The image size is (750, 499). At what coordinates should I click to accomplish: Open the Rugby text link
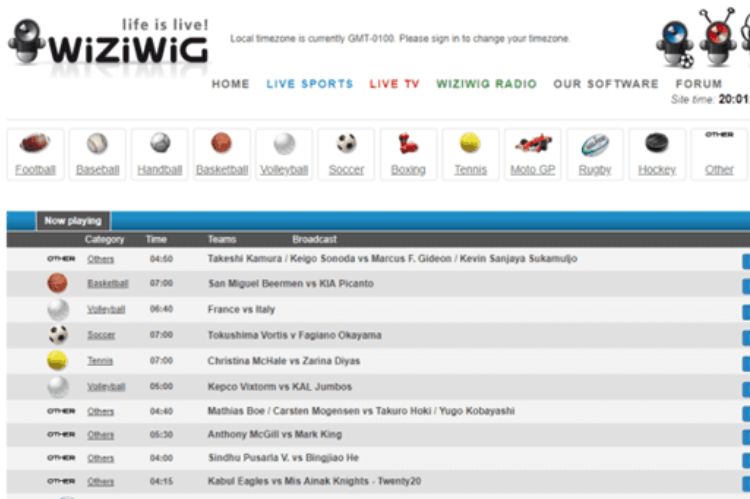[595, 170]
